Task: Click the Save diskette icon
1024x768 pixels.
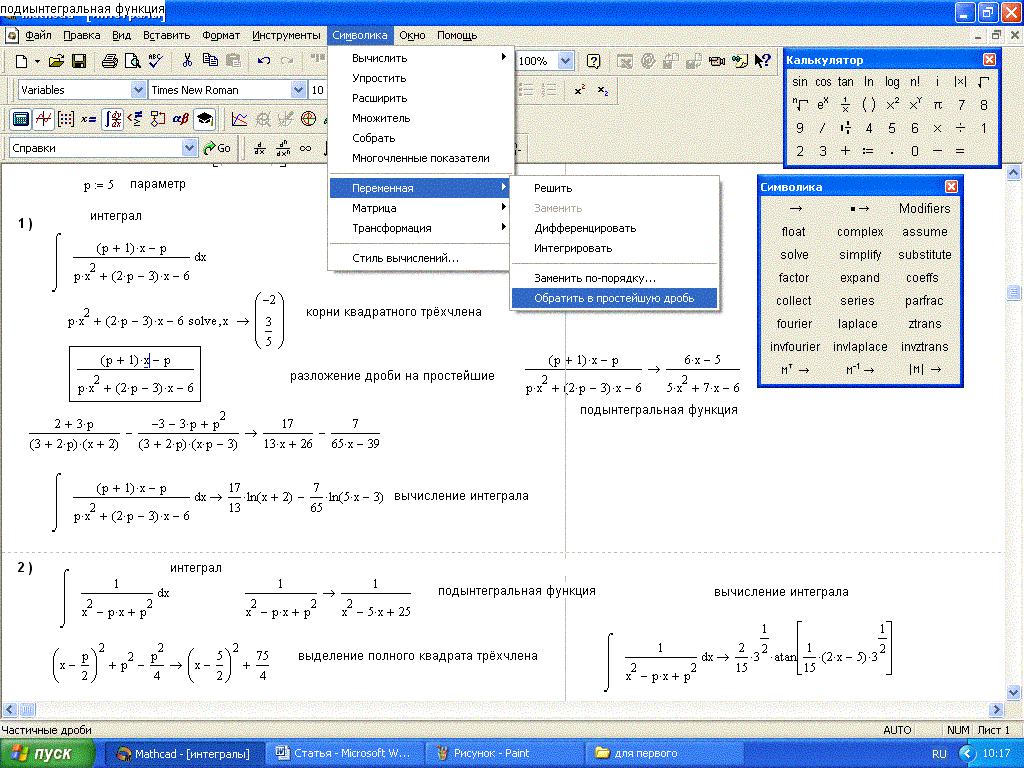Action: point(79,61)
